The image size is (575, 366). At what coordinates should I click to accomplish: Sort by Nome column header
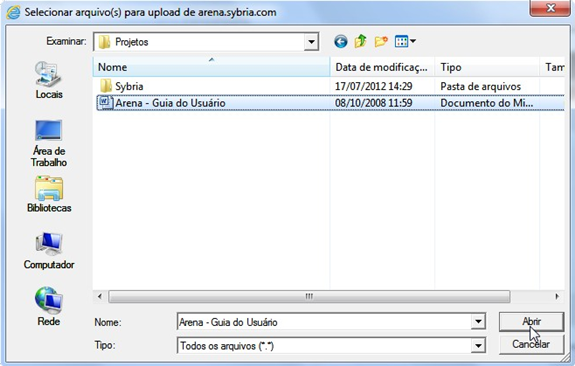(x=211, y=67)
